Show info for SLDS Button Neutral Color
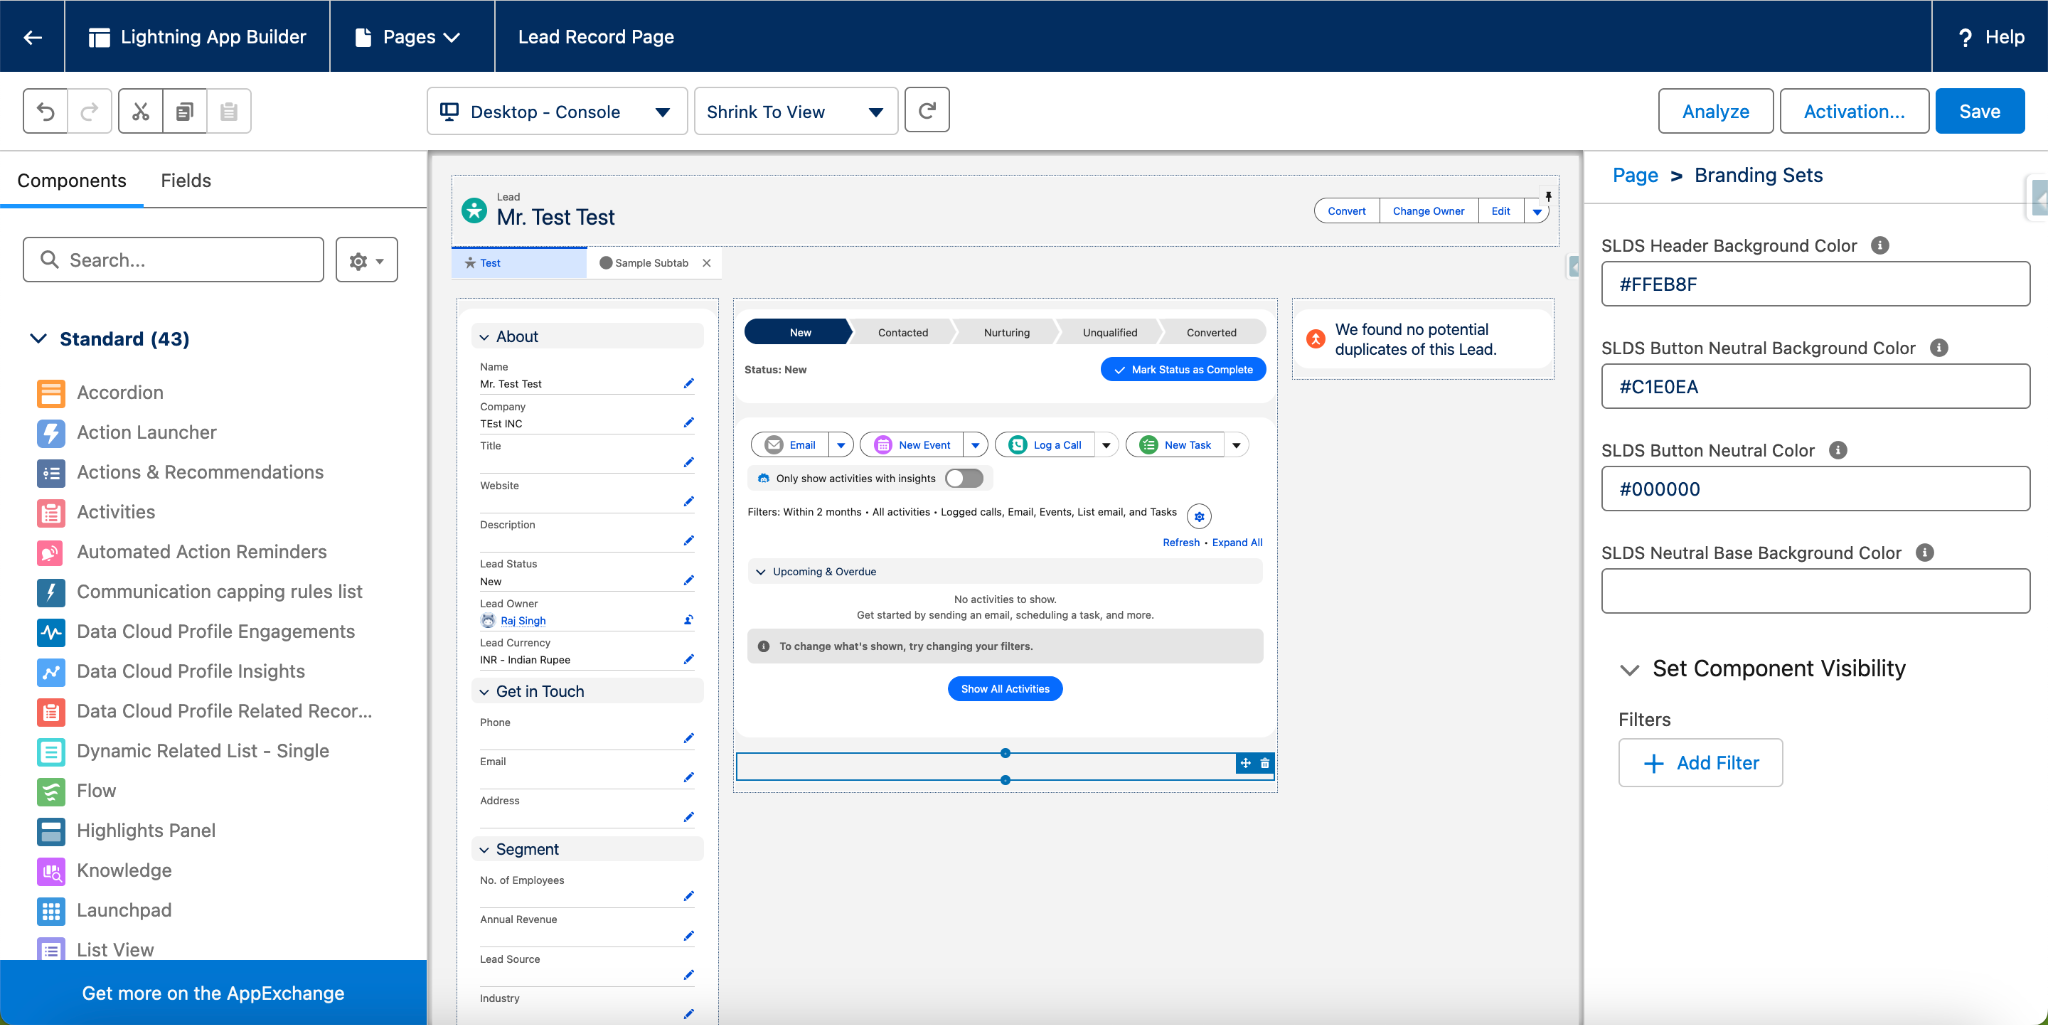2048x1025 pixels. click(1838, 450)
